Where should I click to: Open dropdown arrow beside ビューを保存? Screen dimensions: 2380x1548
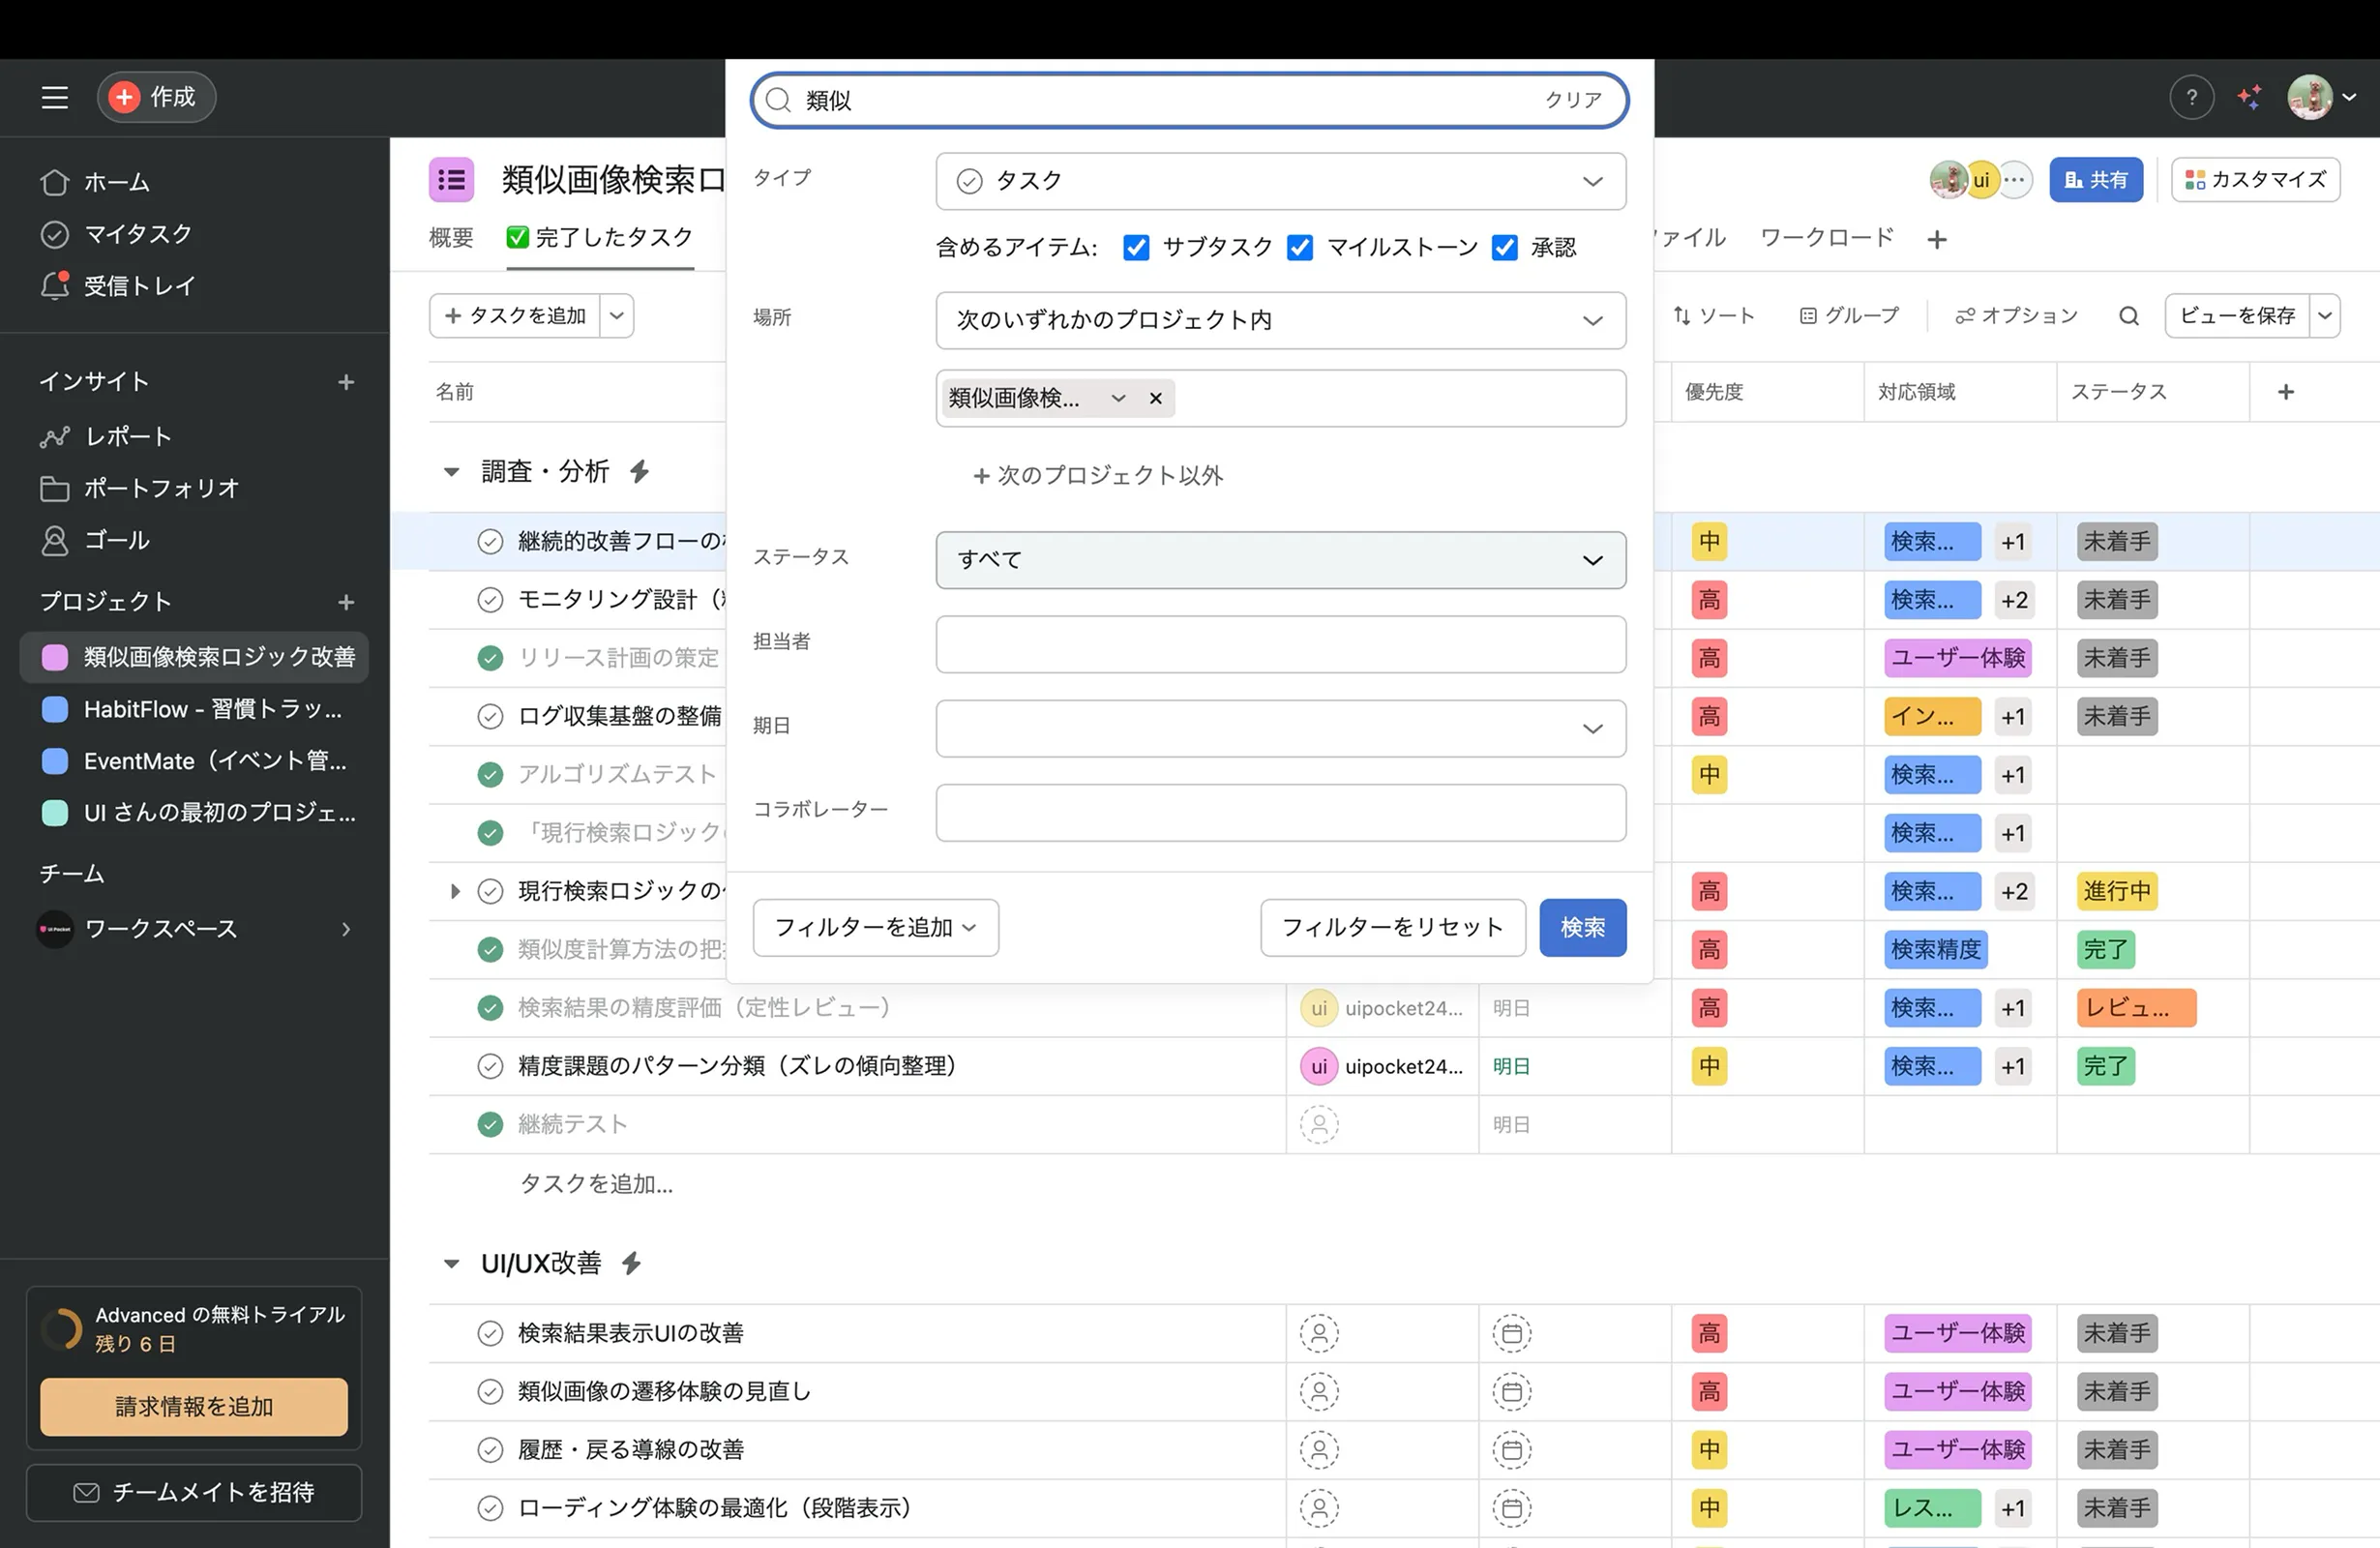tap(2325, 316)
